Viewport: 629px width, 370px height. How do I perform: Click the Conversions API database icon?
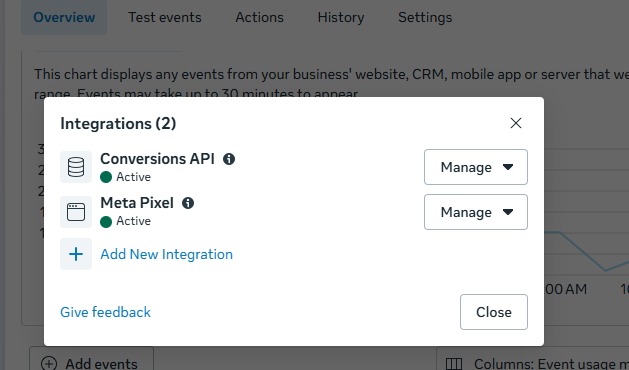click(76, 167)
